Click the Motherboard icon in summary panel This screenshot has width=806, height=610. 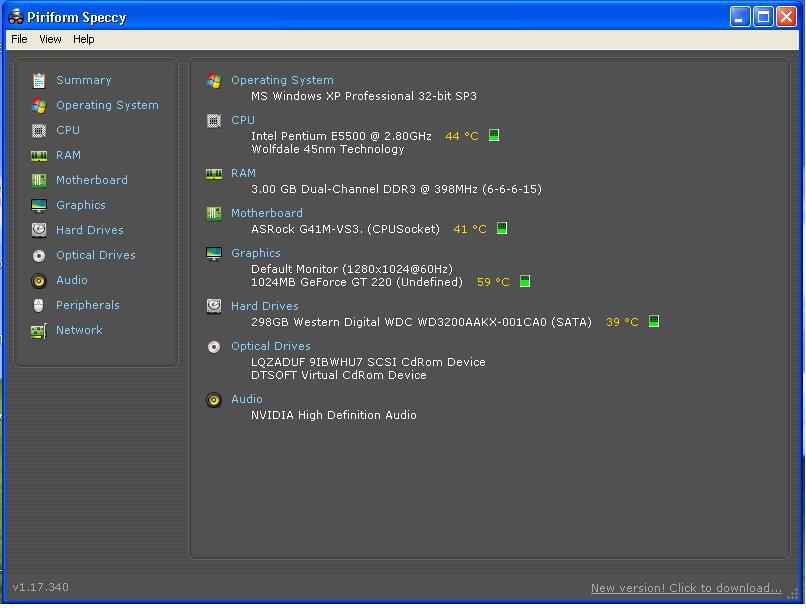214,213
